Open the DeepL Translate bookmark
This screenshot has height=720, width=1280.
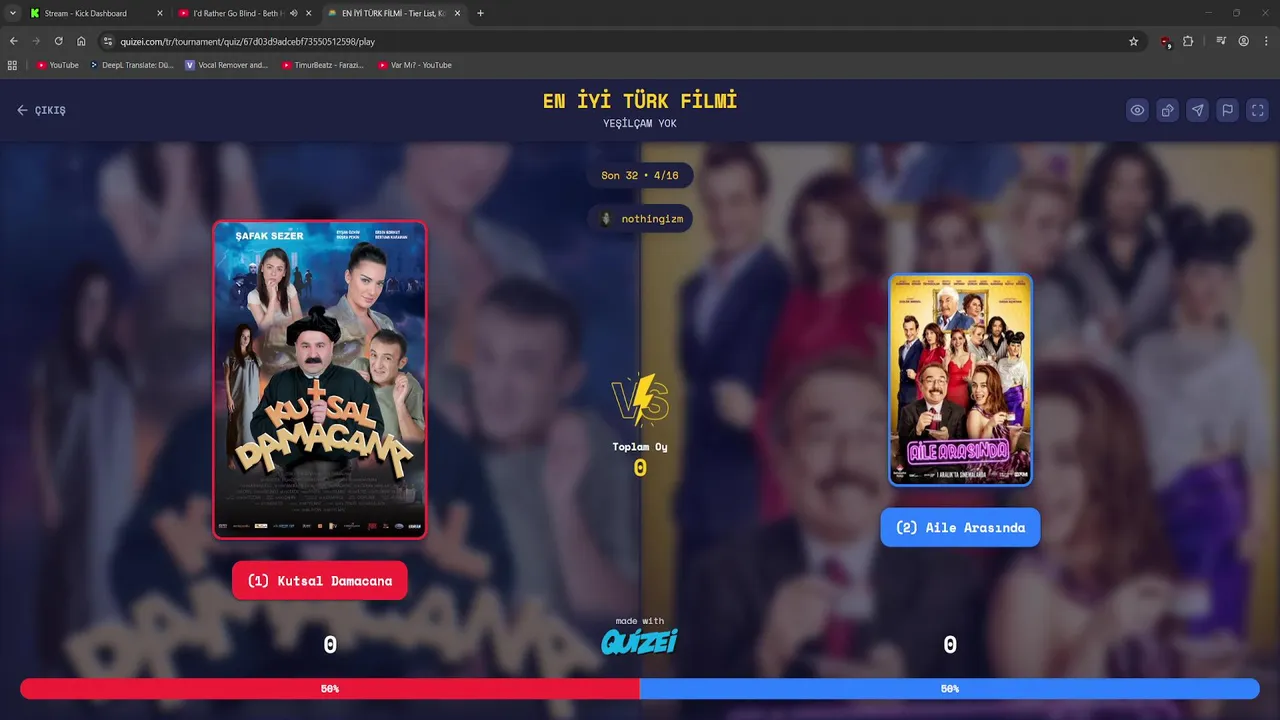pyautogui.click(x=132, y=65)
